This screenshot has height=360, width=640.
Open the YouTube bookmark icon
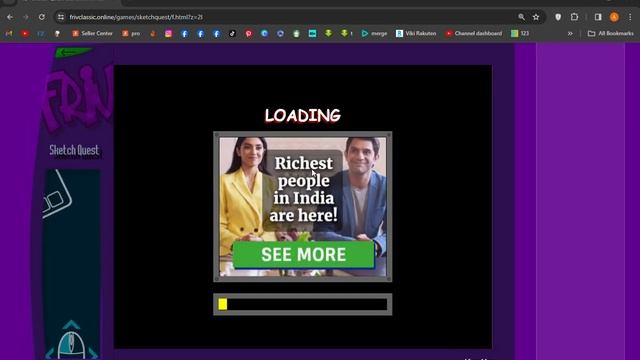[25, 33]
